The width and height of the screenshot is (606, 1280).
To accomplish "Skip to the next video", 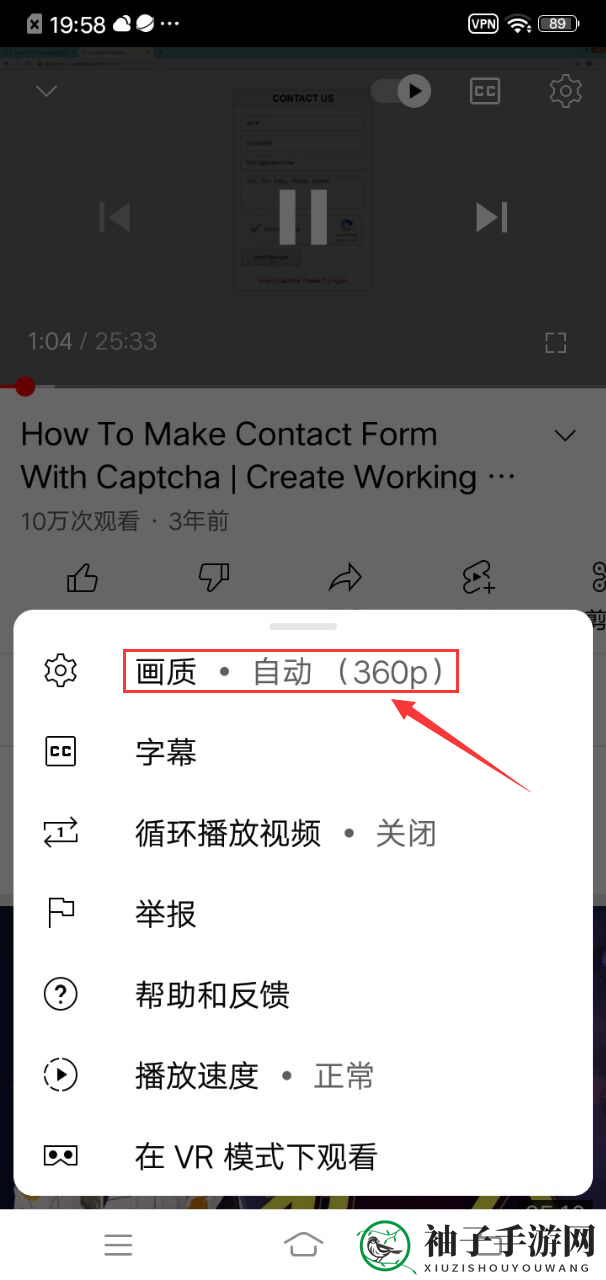I will click(491, 217).
